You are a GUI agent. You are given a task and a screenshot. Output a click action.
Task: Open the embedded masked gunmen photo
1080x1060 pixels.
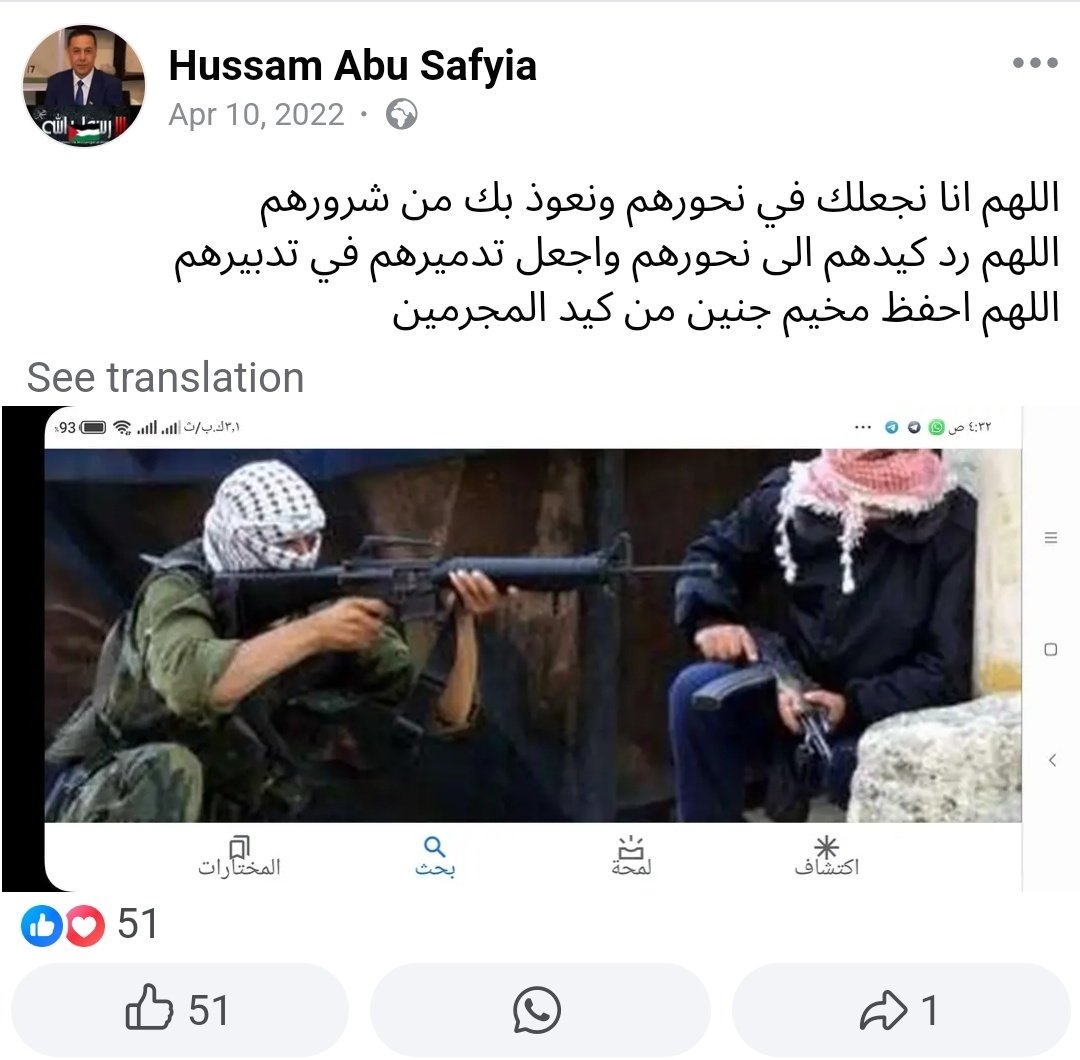click(x=532, y=635)
